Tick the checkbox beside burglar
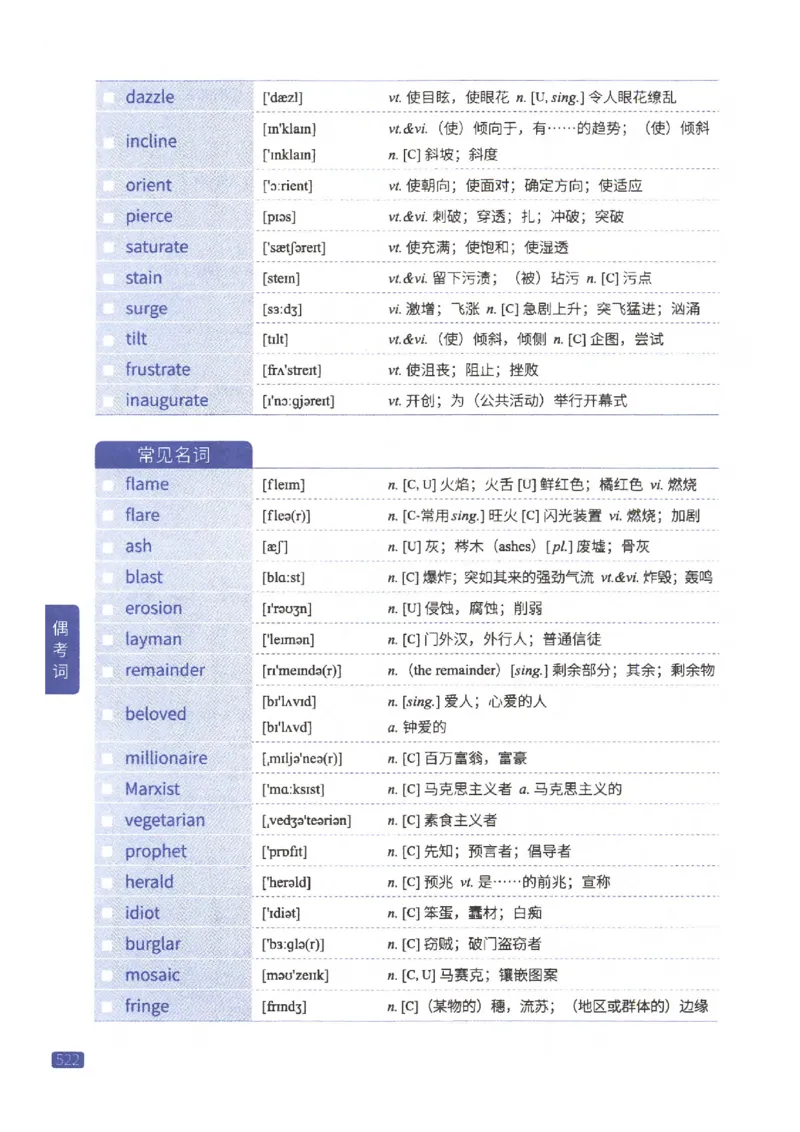Image resolution: width=800 pixels, height=1132 pixels. click(108, 944)
